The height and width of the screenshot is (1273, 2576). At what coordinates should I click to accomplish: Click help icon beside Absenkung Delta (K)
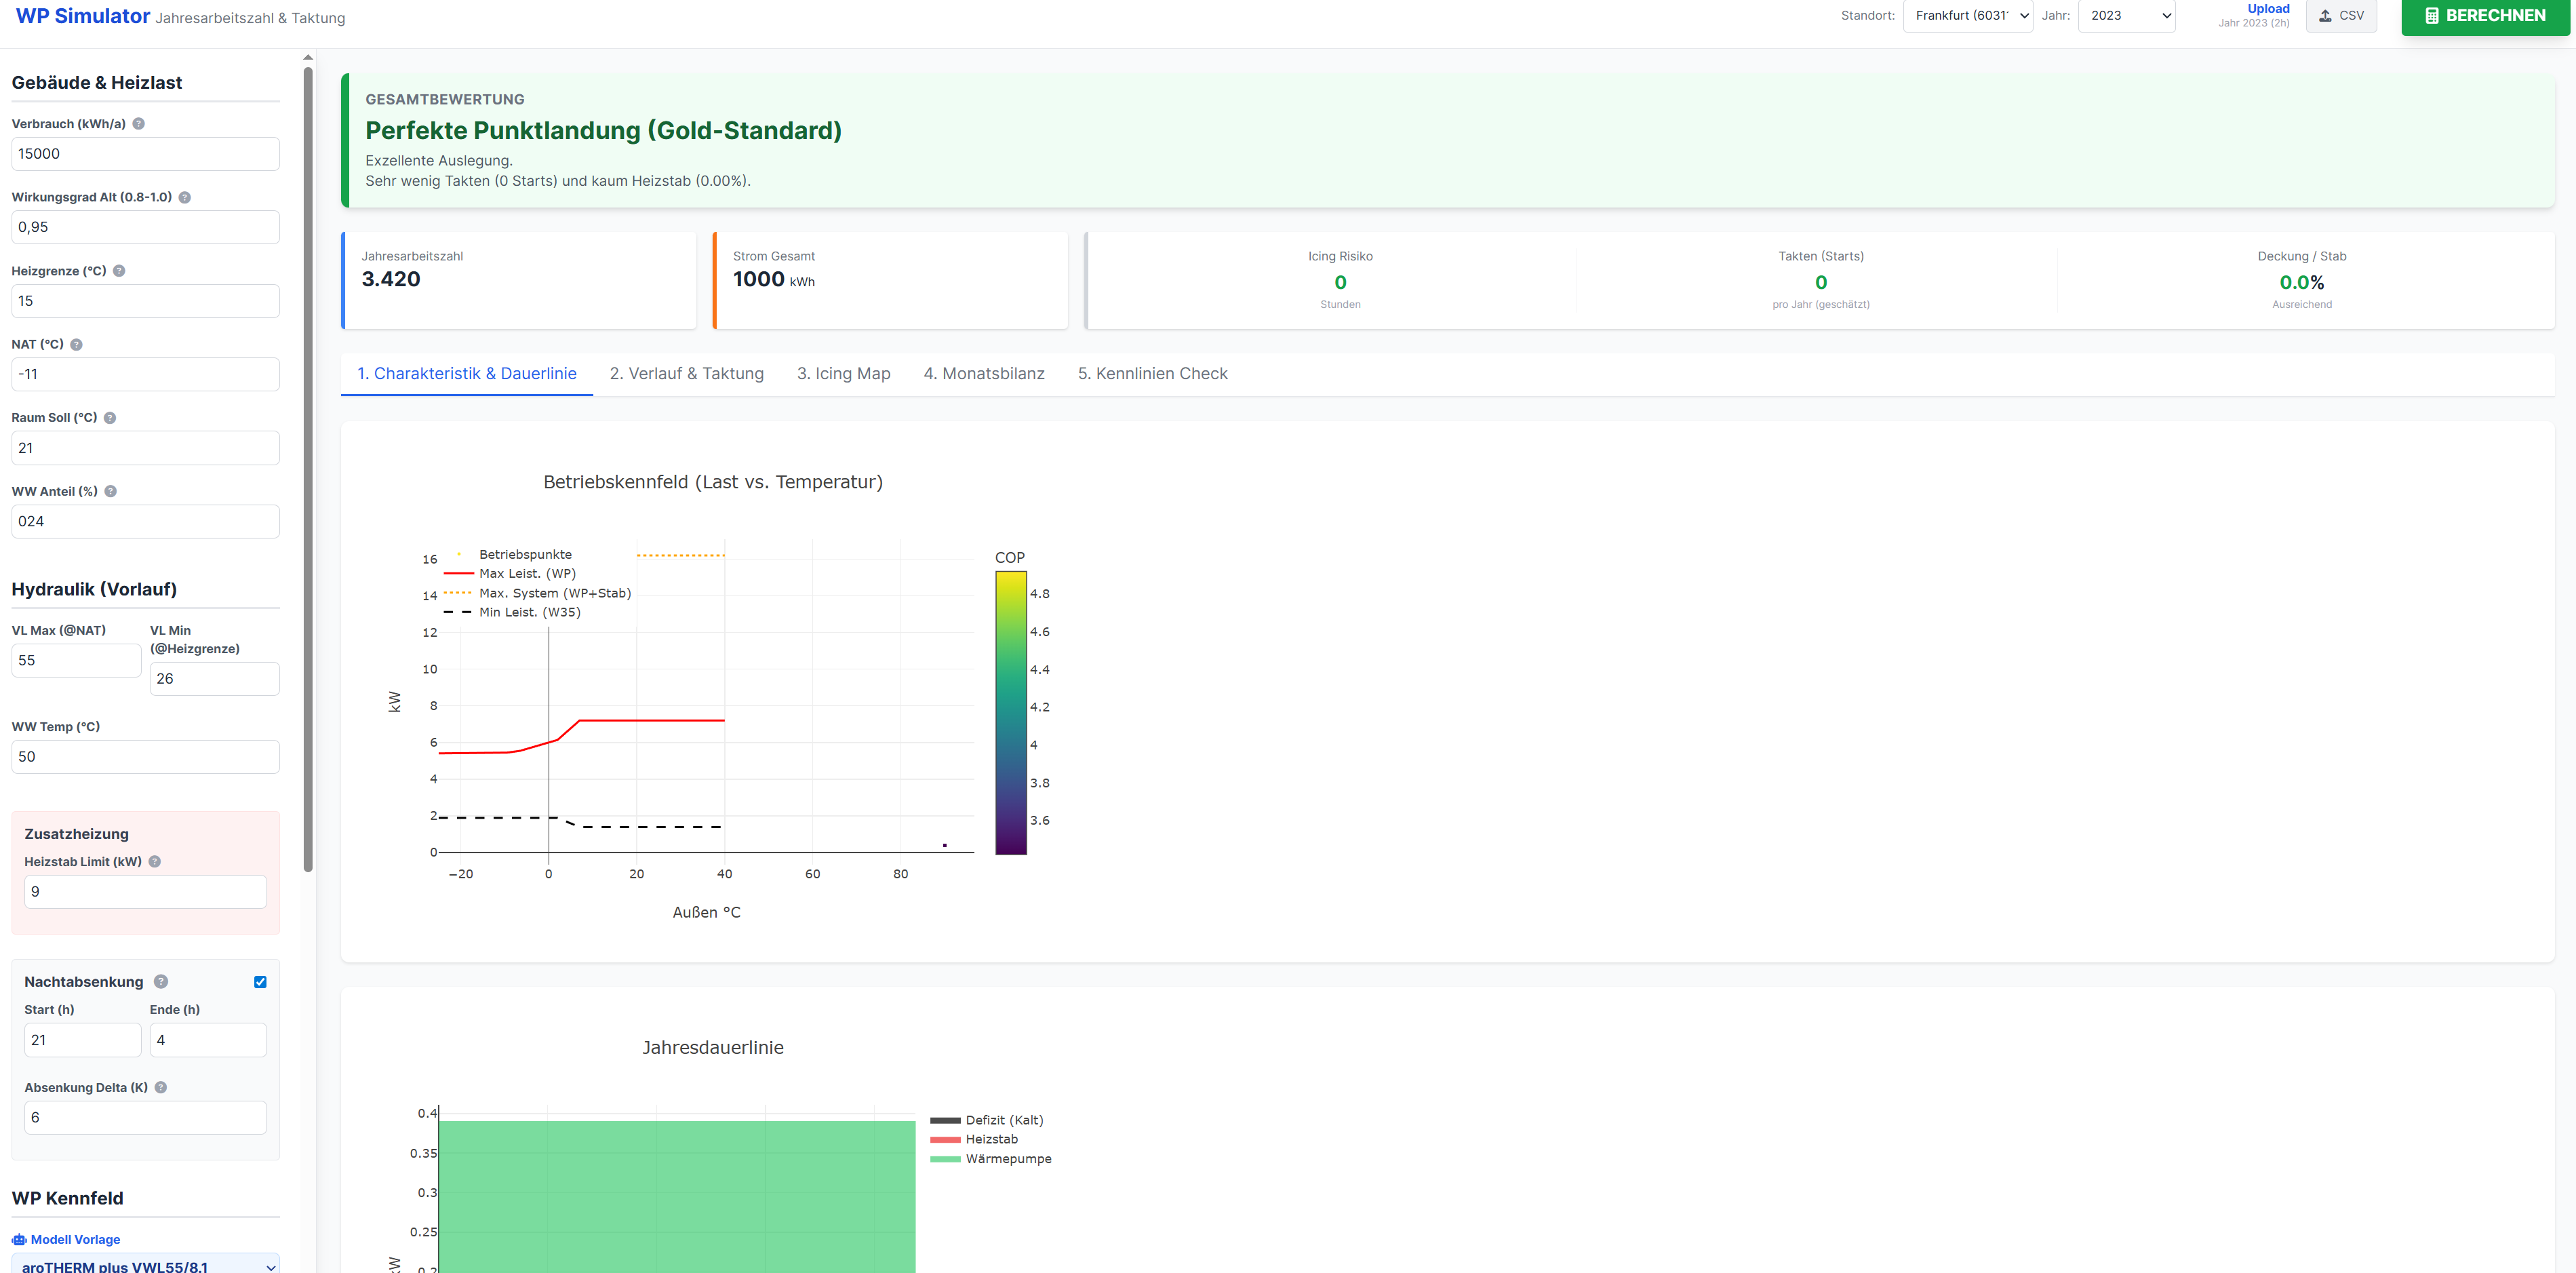pyautogui.click(x=161, y=1088)
